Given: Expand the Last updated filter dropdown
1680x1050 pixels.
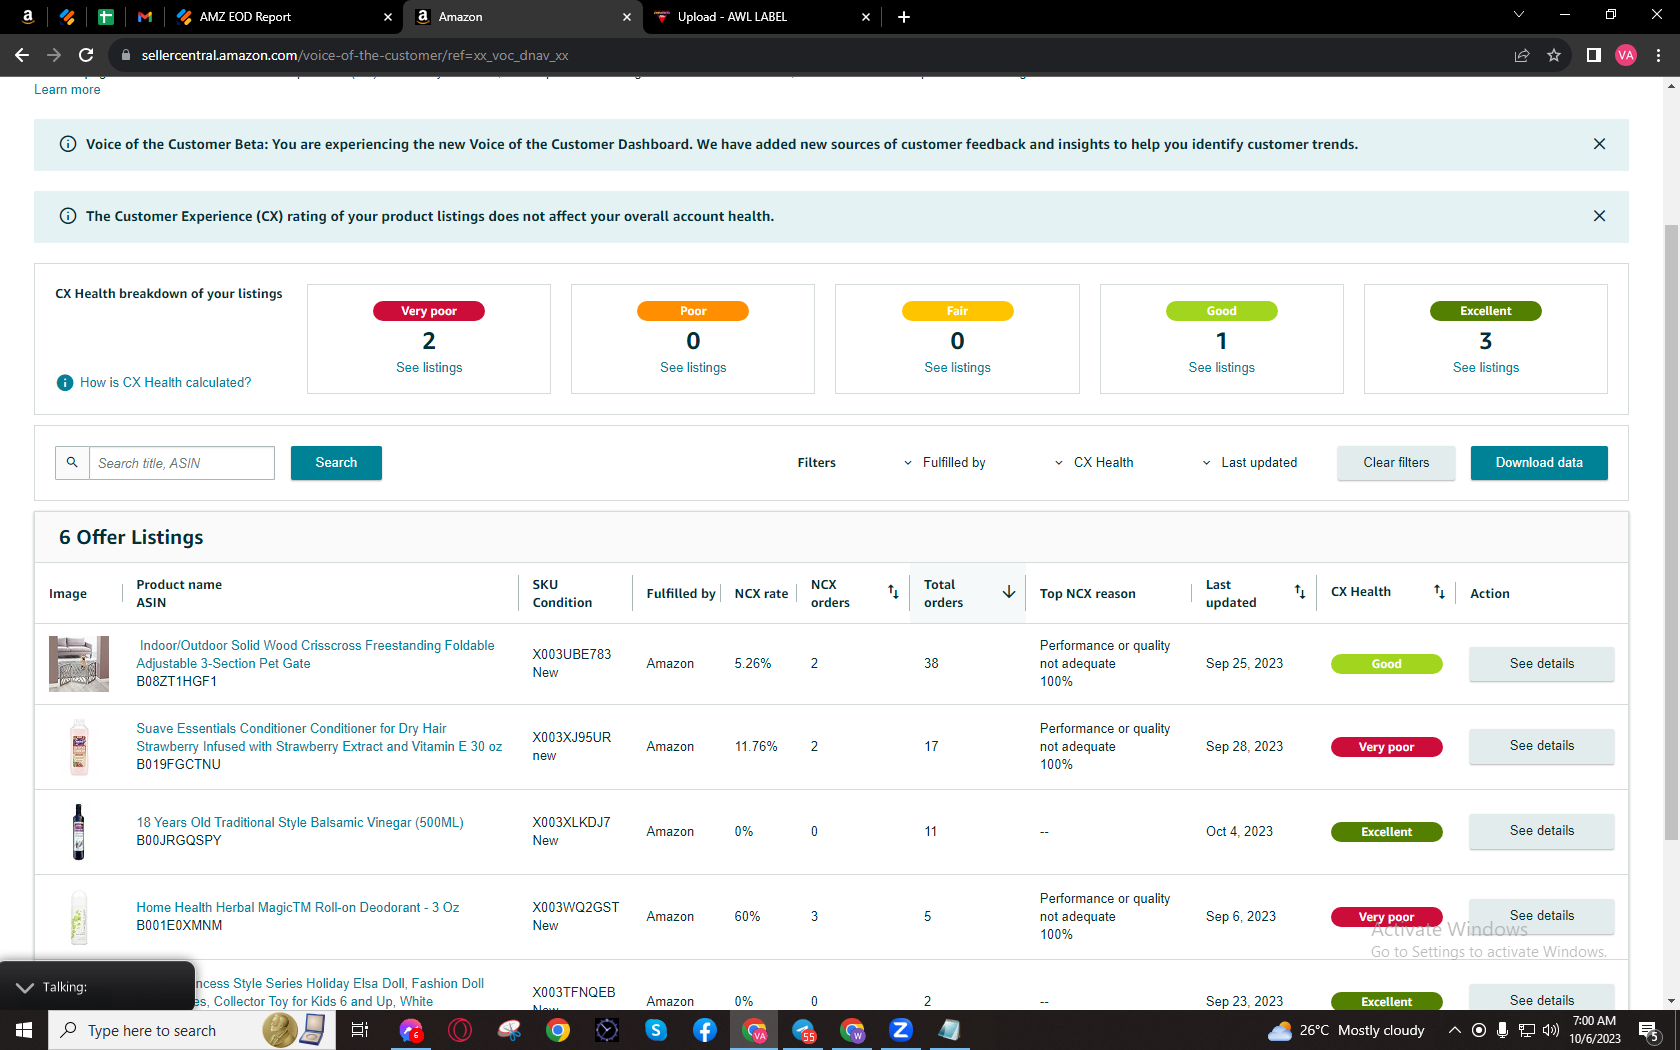Looking at the screenshot, I should point(1249,463).
